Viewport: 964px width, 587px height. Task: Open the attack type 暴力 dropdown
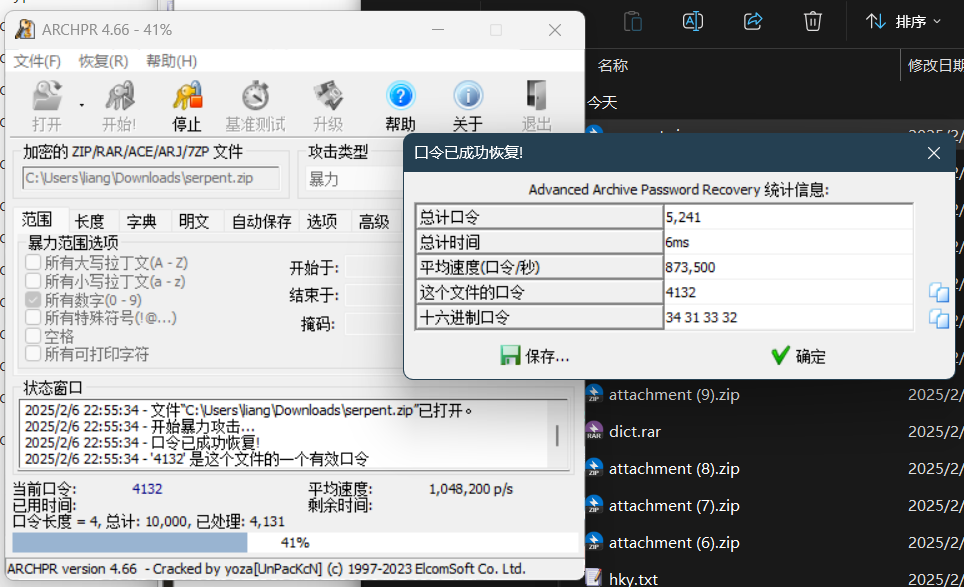click(354, 179)
